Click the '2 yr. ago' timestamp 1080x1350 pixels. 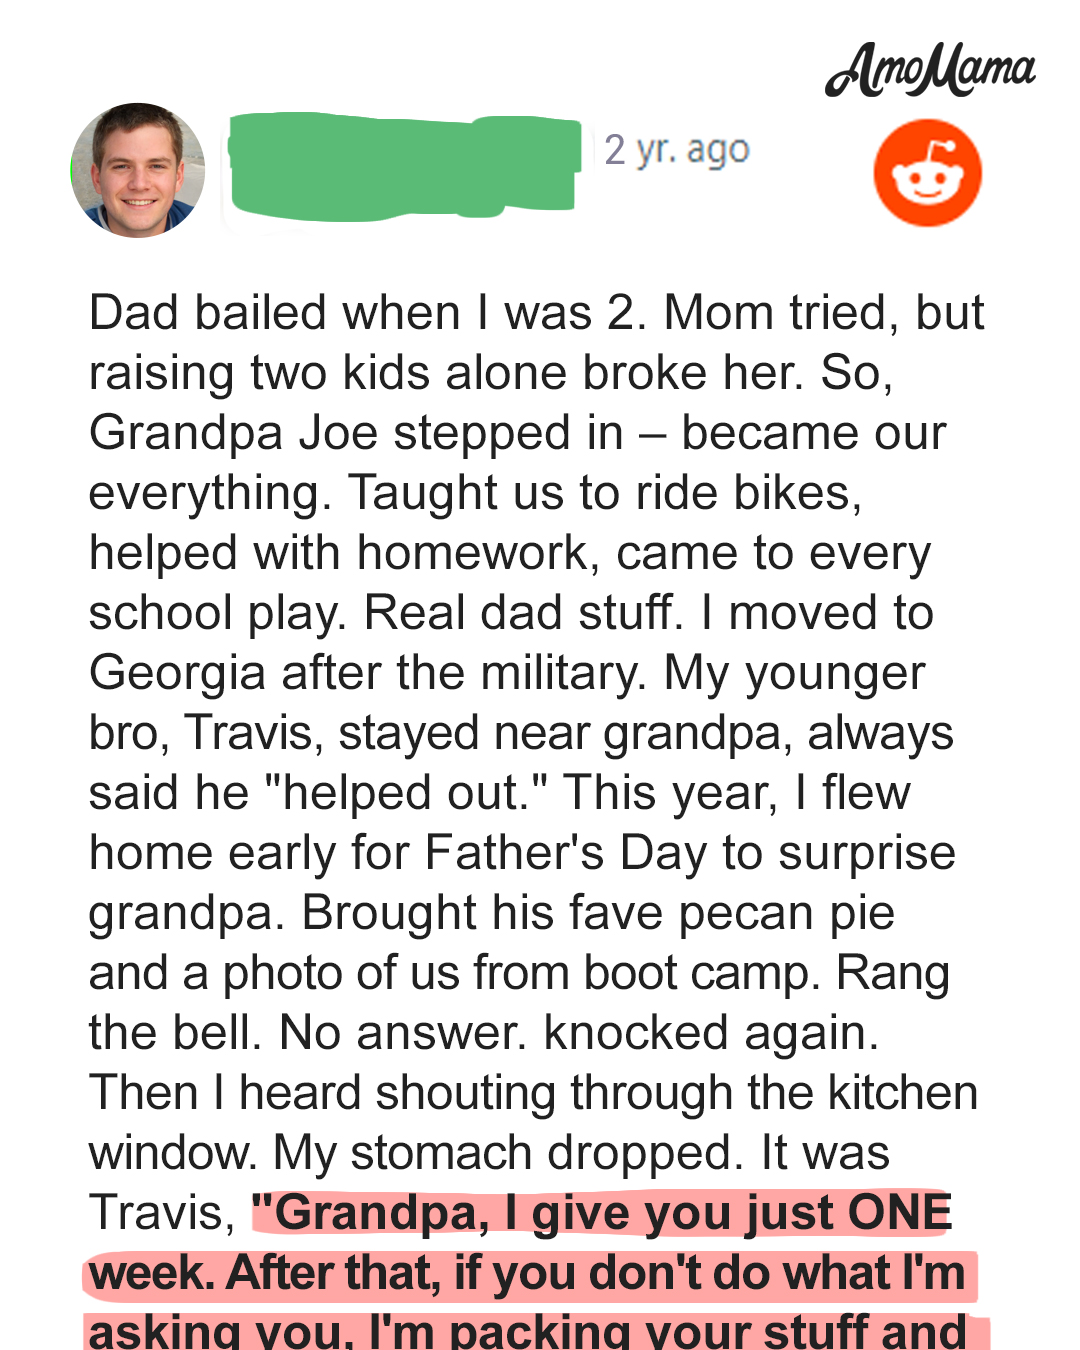pos(677,150)
